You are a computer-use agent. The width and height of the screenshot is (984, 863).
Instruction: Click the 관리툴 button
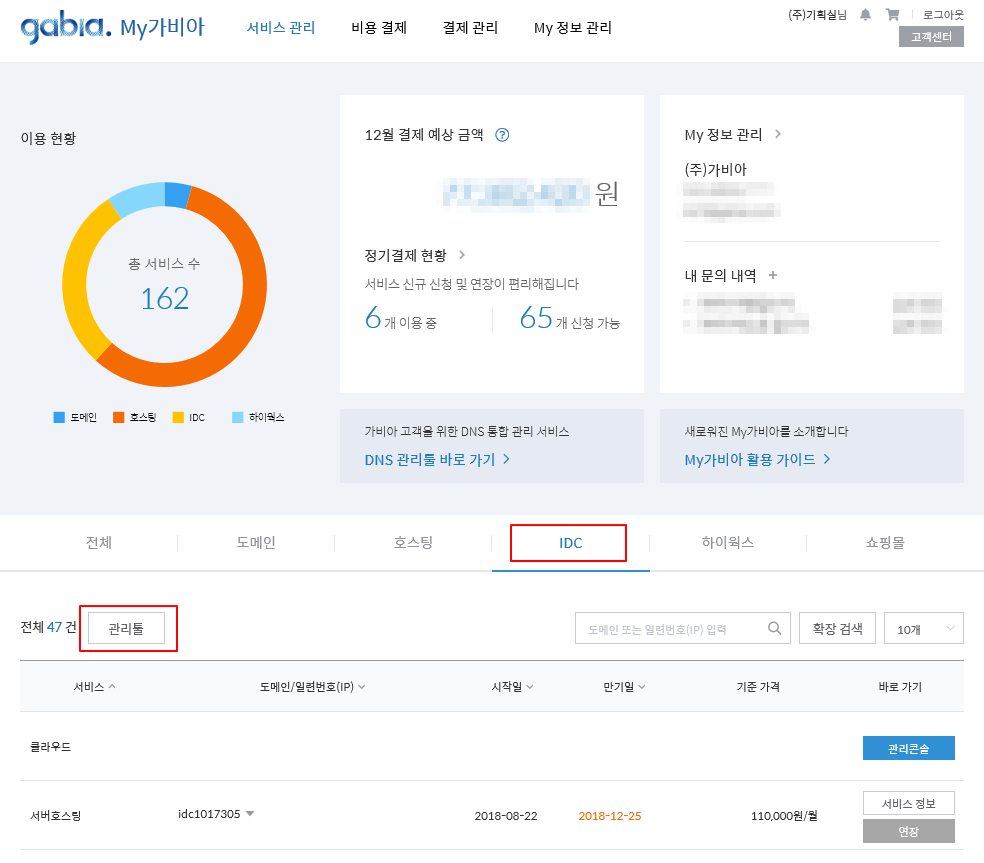pyautogui.click(x=126, y=628)
